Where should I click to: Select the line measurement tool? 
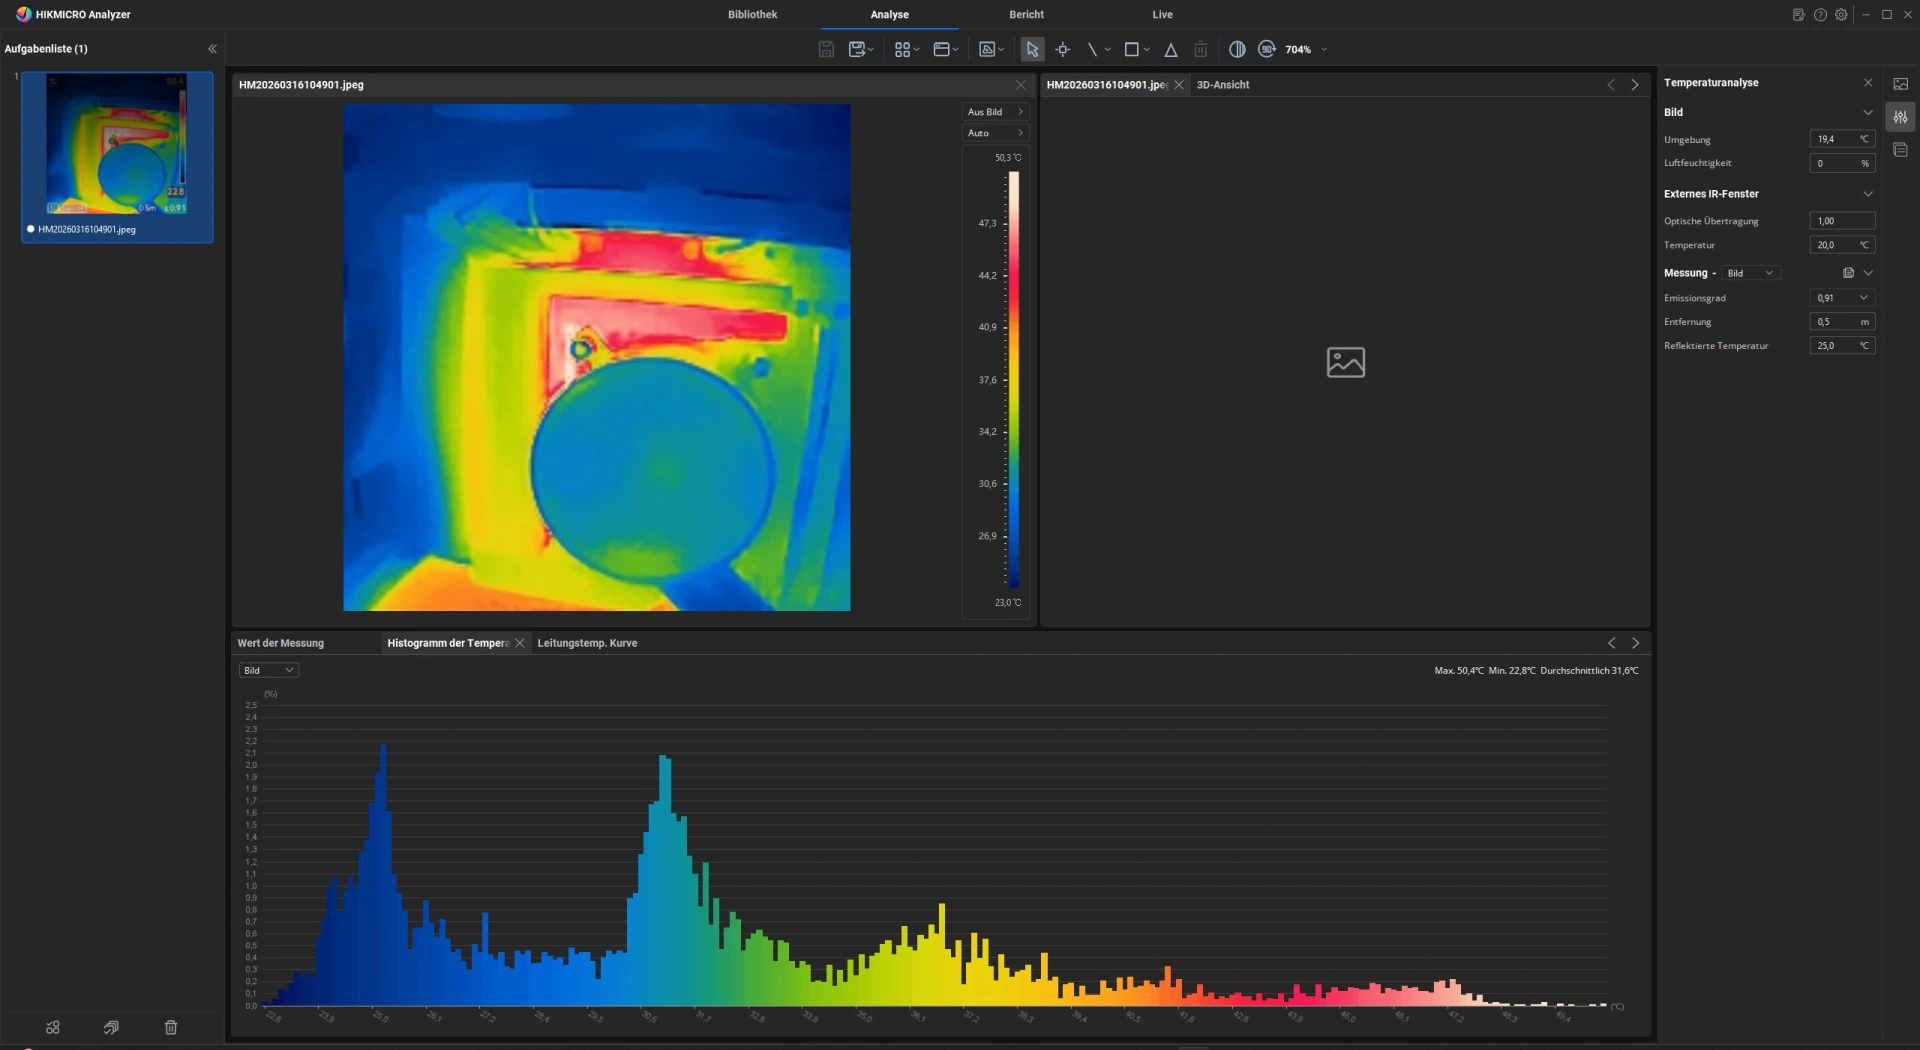point(1092,49)
